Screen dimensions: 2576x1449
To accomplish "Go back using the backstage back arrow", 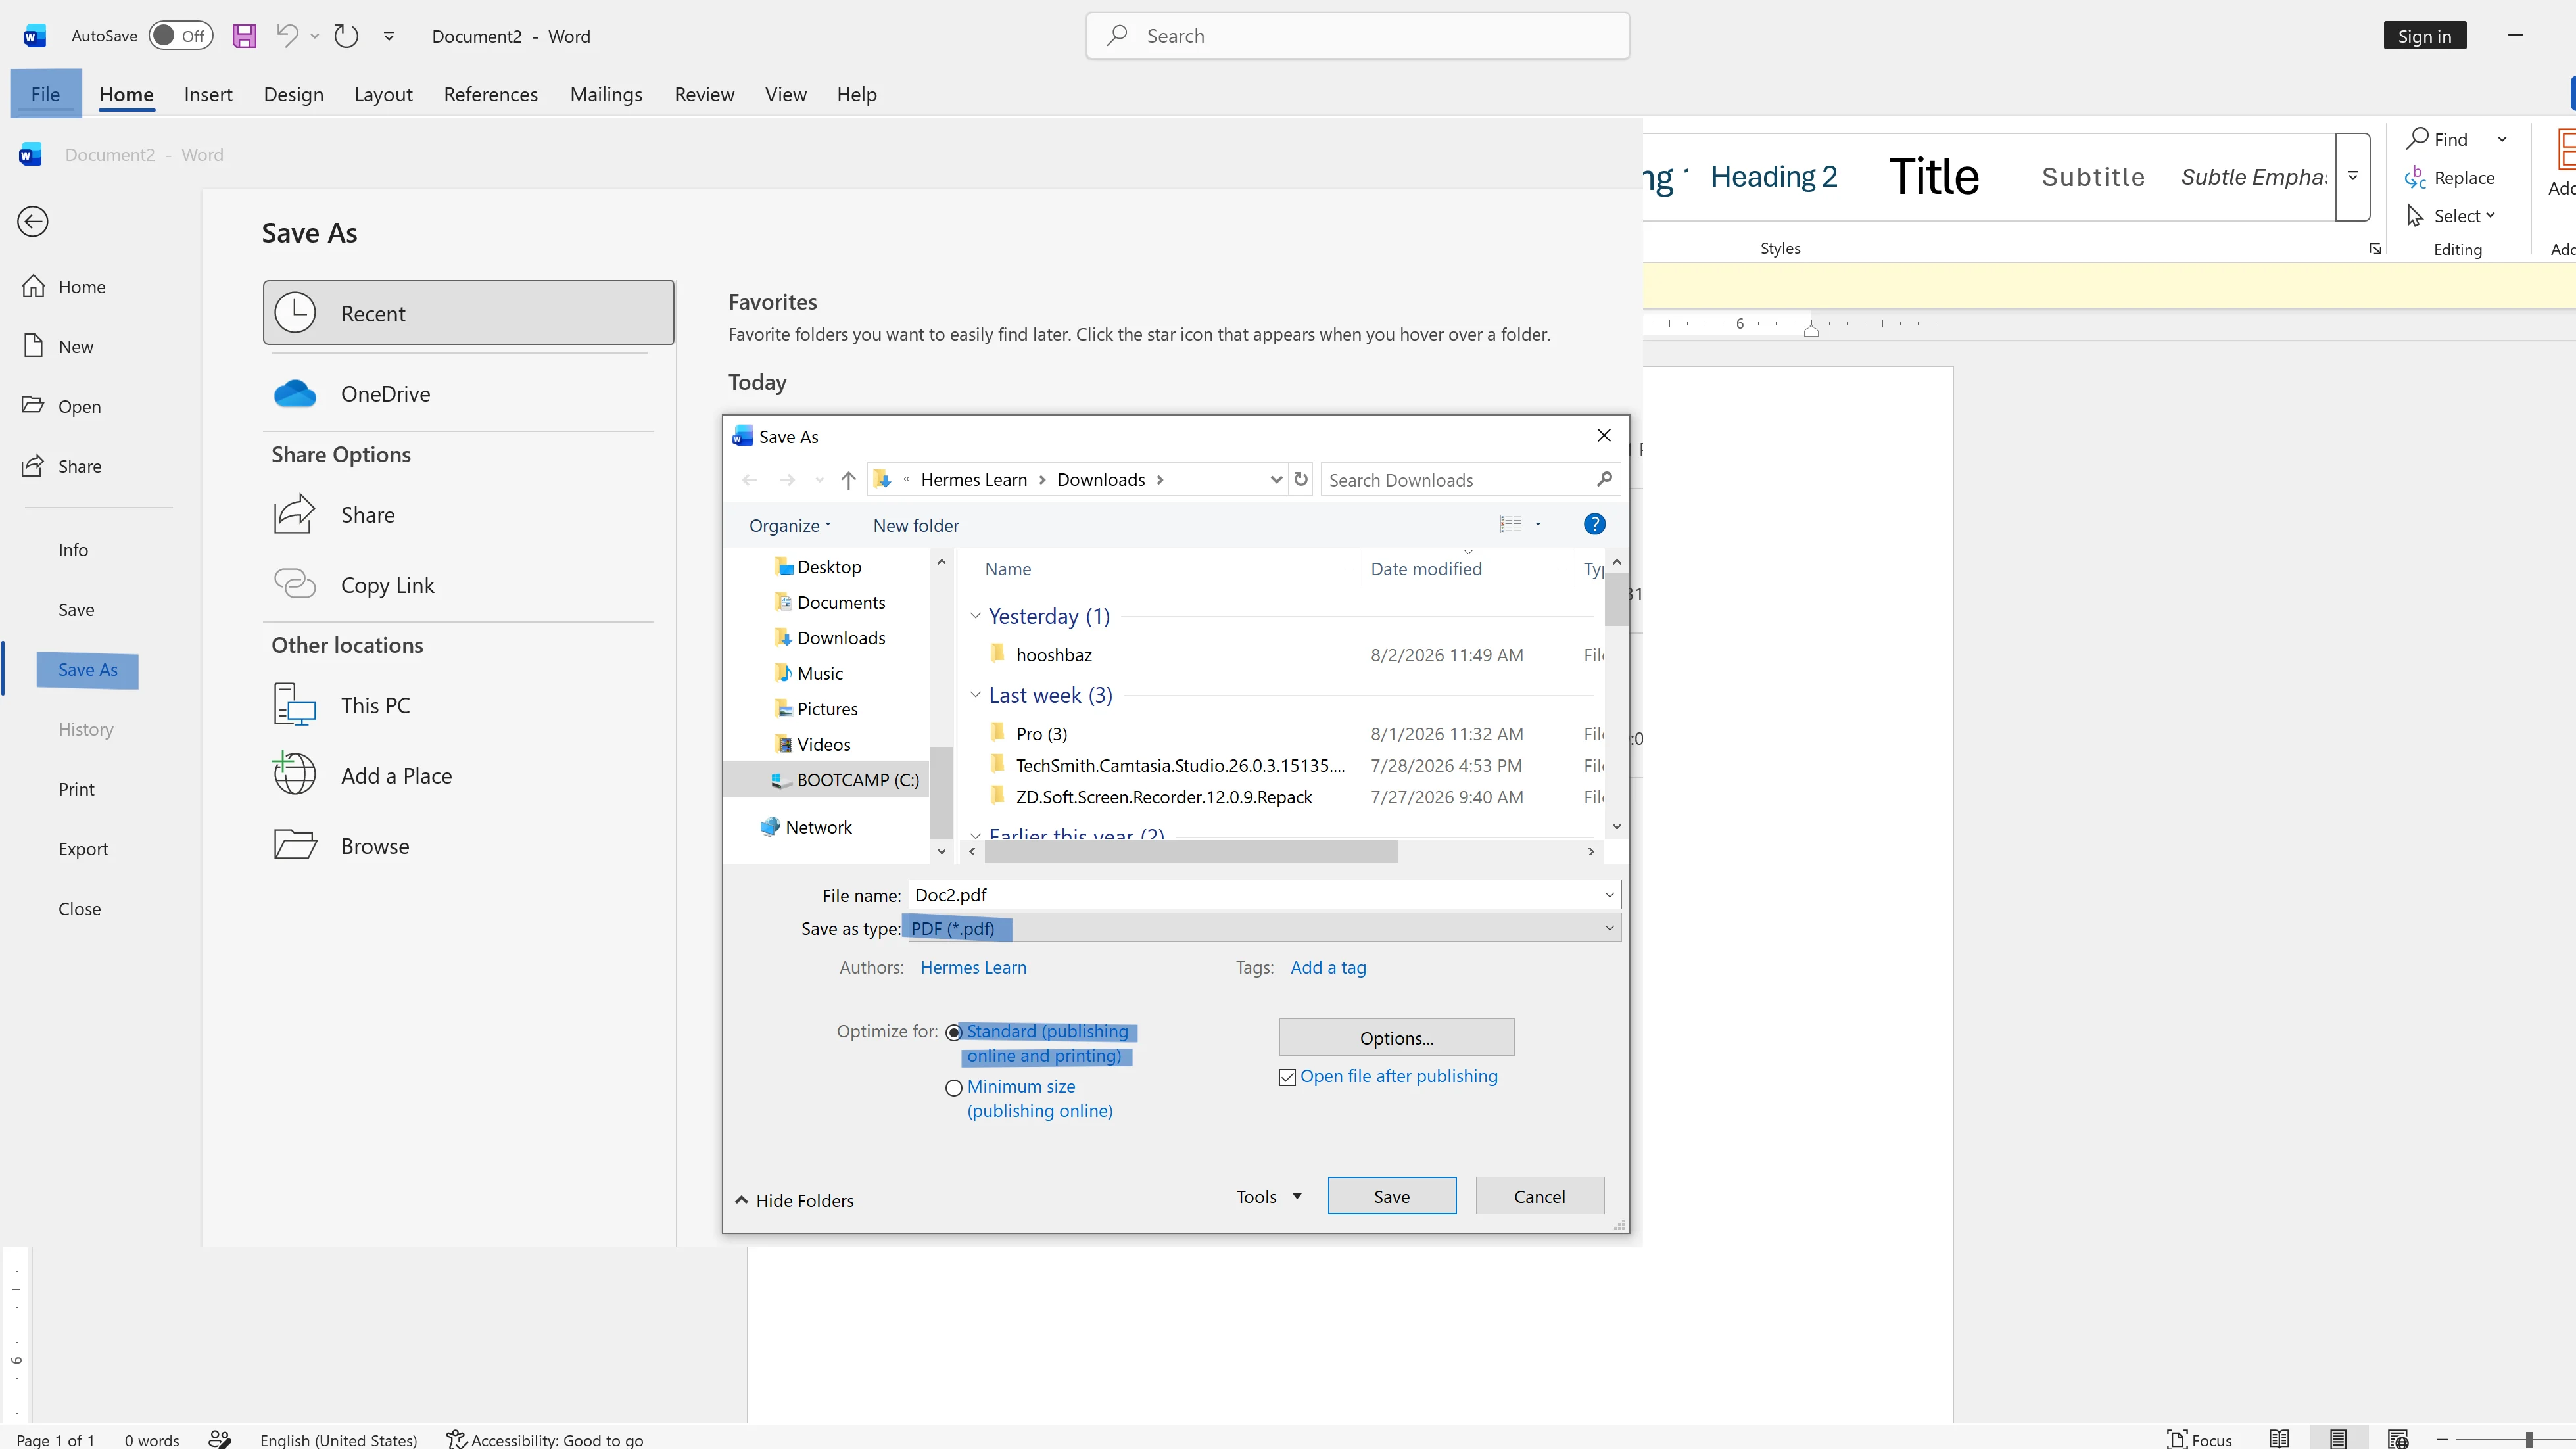I will point(33,221).
